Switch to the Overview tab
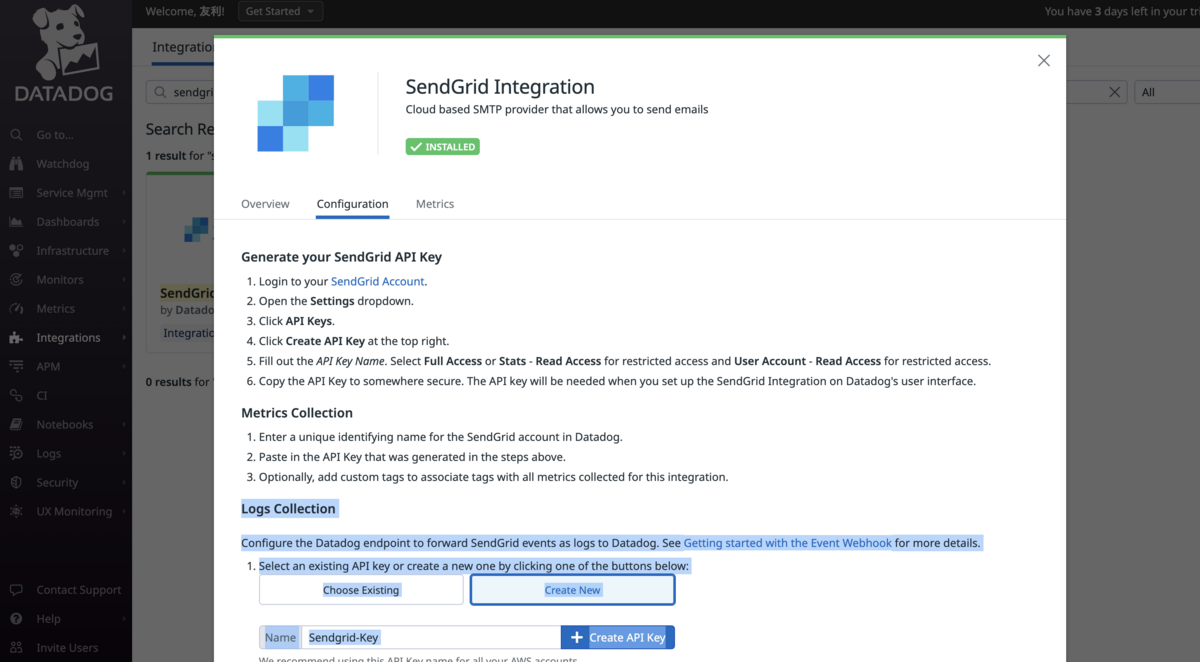Screen dimensions: 1200x662 (x=265, y=203)
